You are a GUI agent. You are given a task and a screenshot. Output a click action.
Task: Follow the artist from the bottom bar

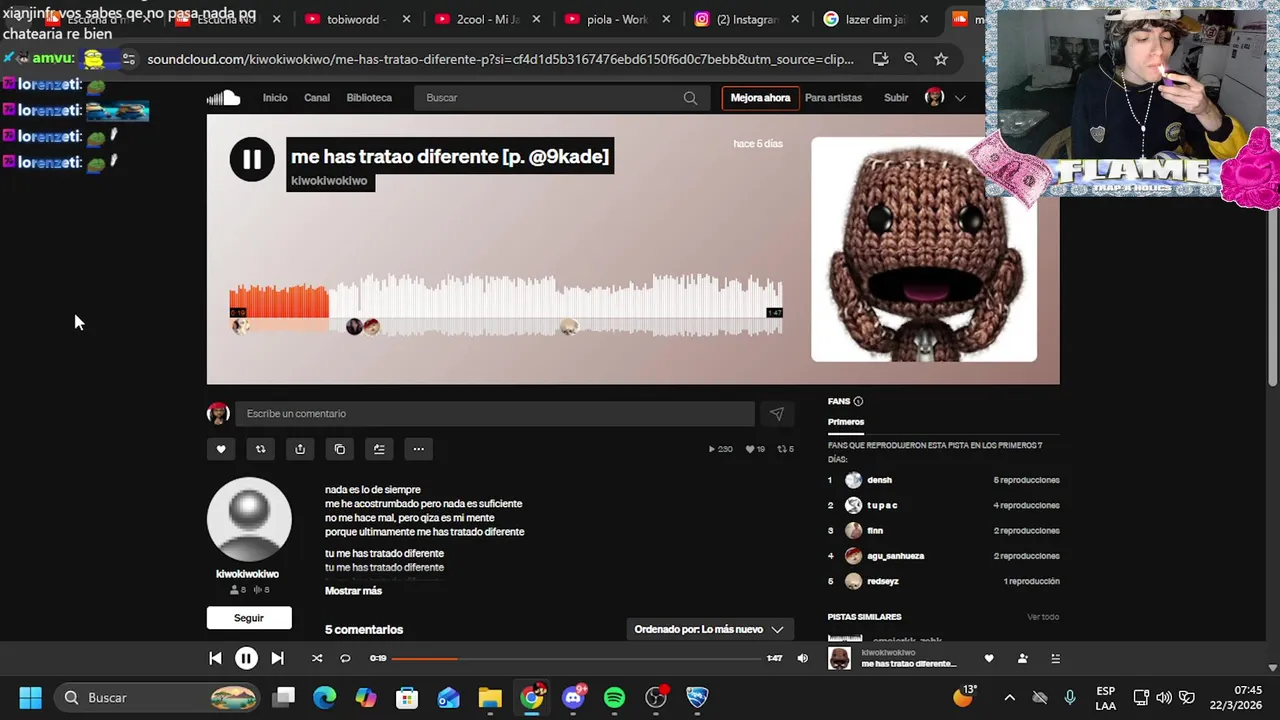(x=1022, y=658)
